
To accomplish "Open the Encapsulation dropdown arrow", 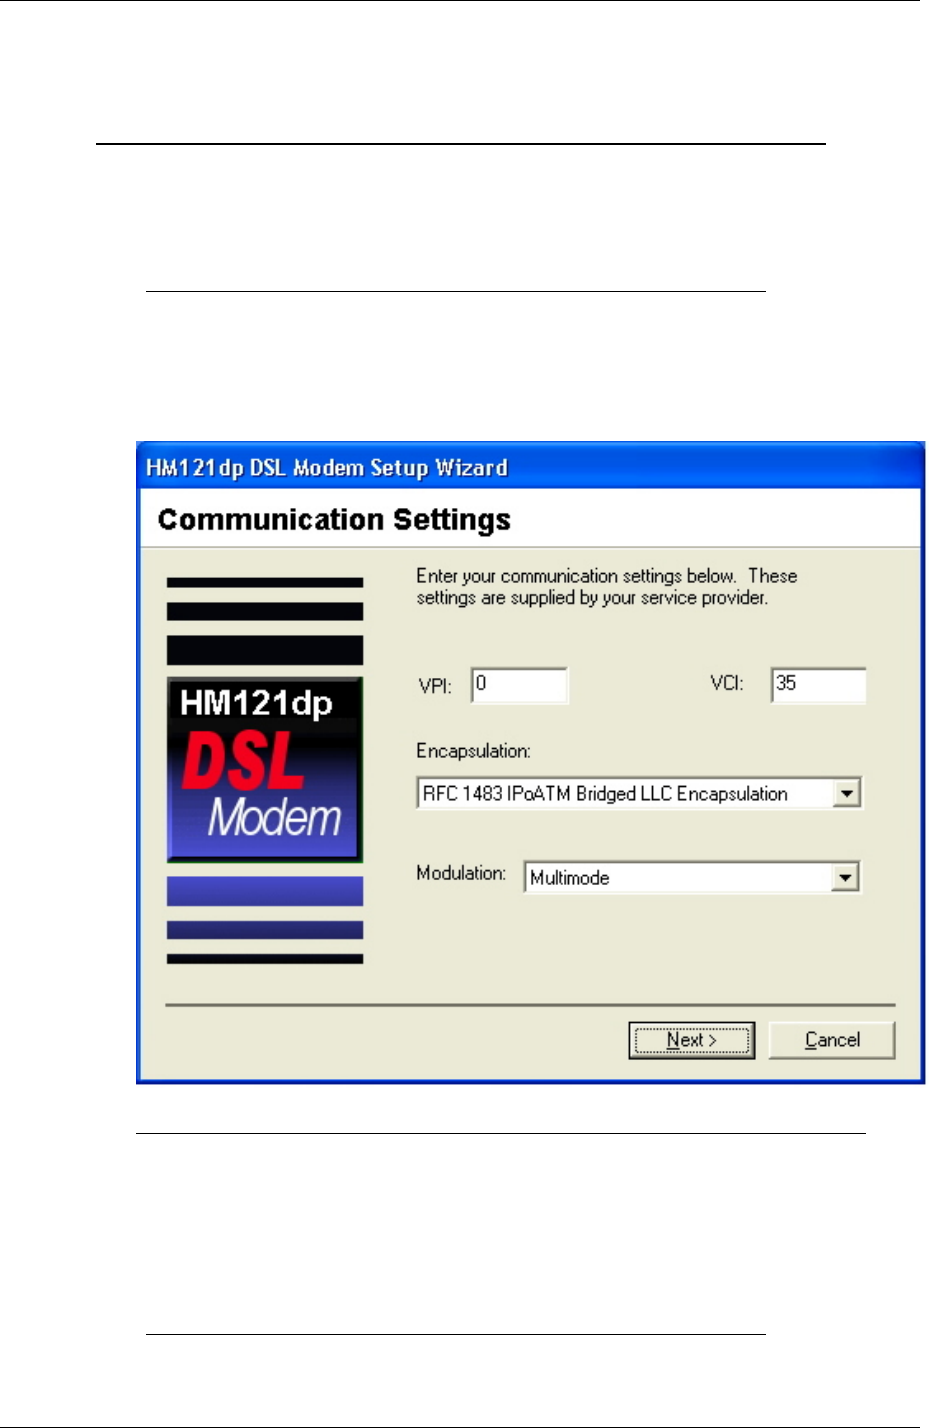I will 847,794.
